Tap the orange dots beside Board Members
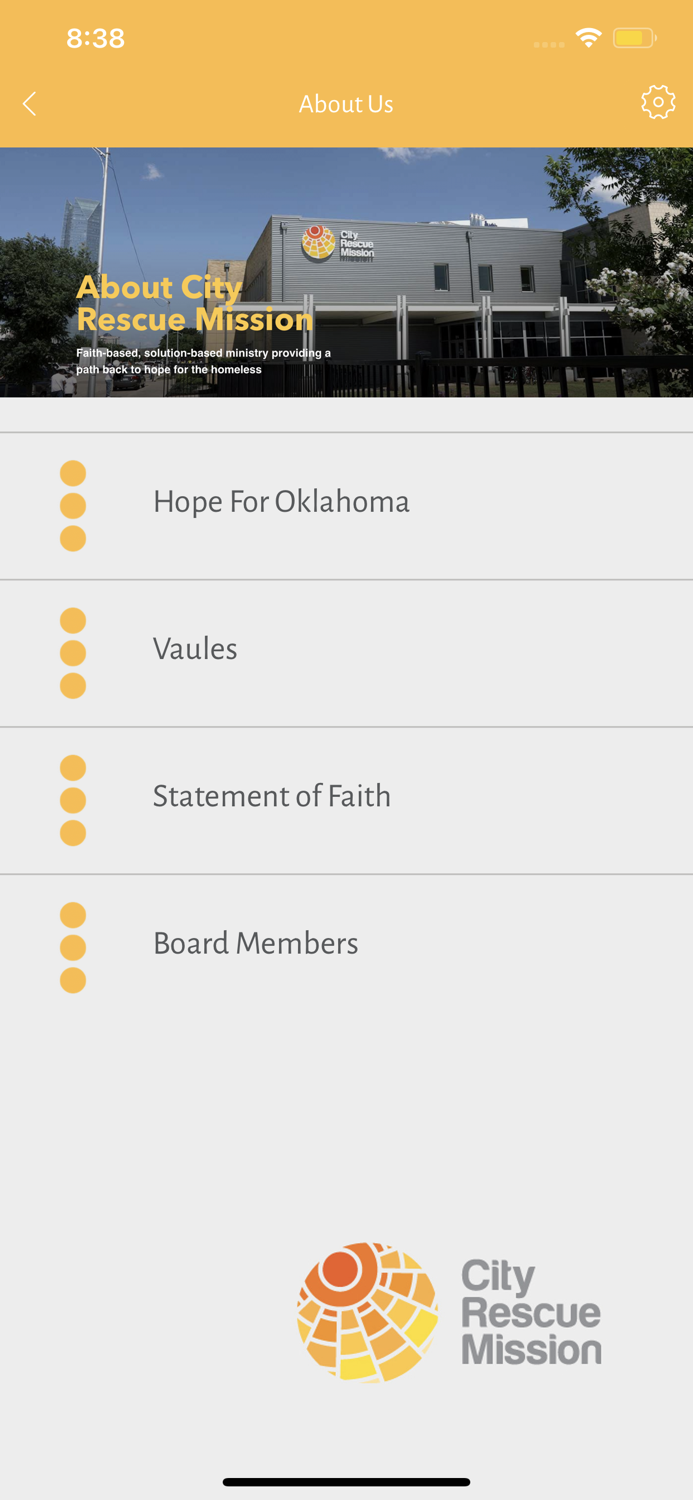 click(x=73, y=945)
